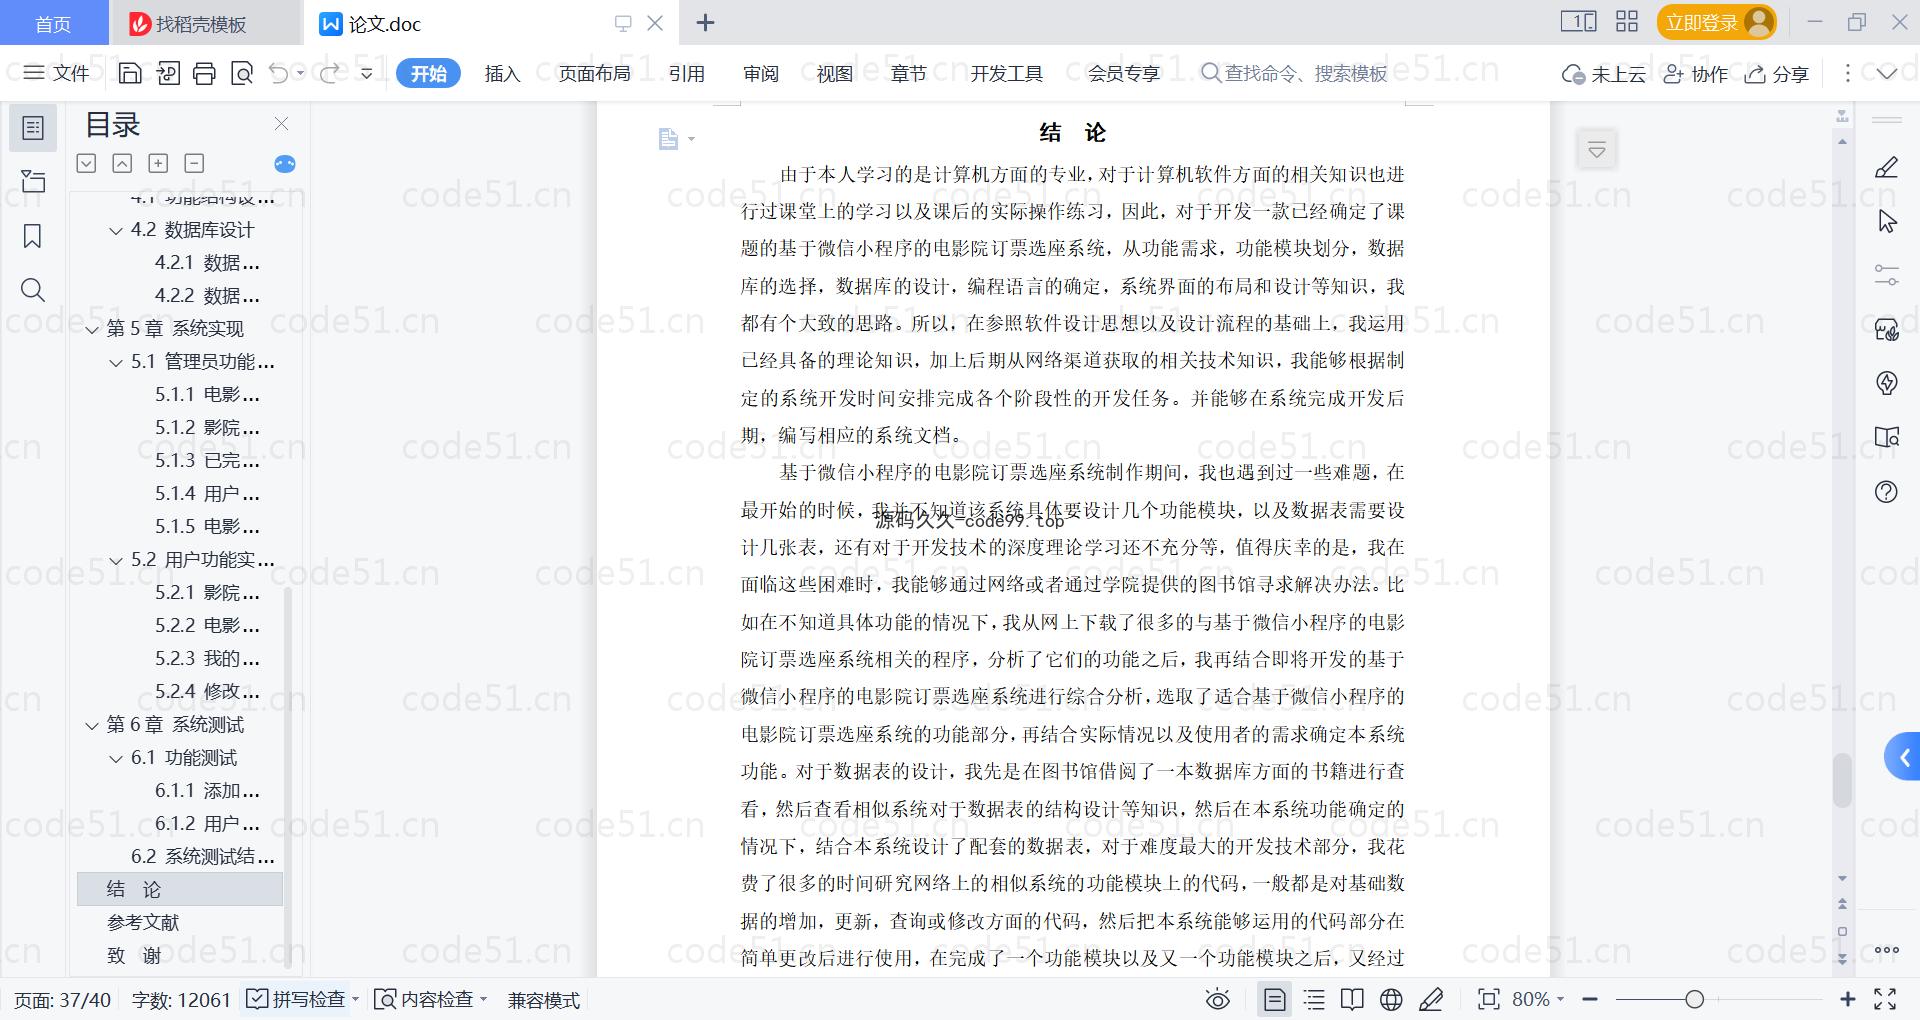Collapse the 5.1 管理员功能 node
Viewport: 1920px width, 1020px height.
coord(116,362)
